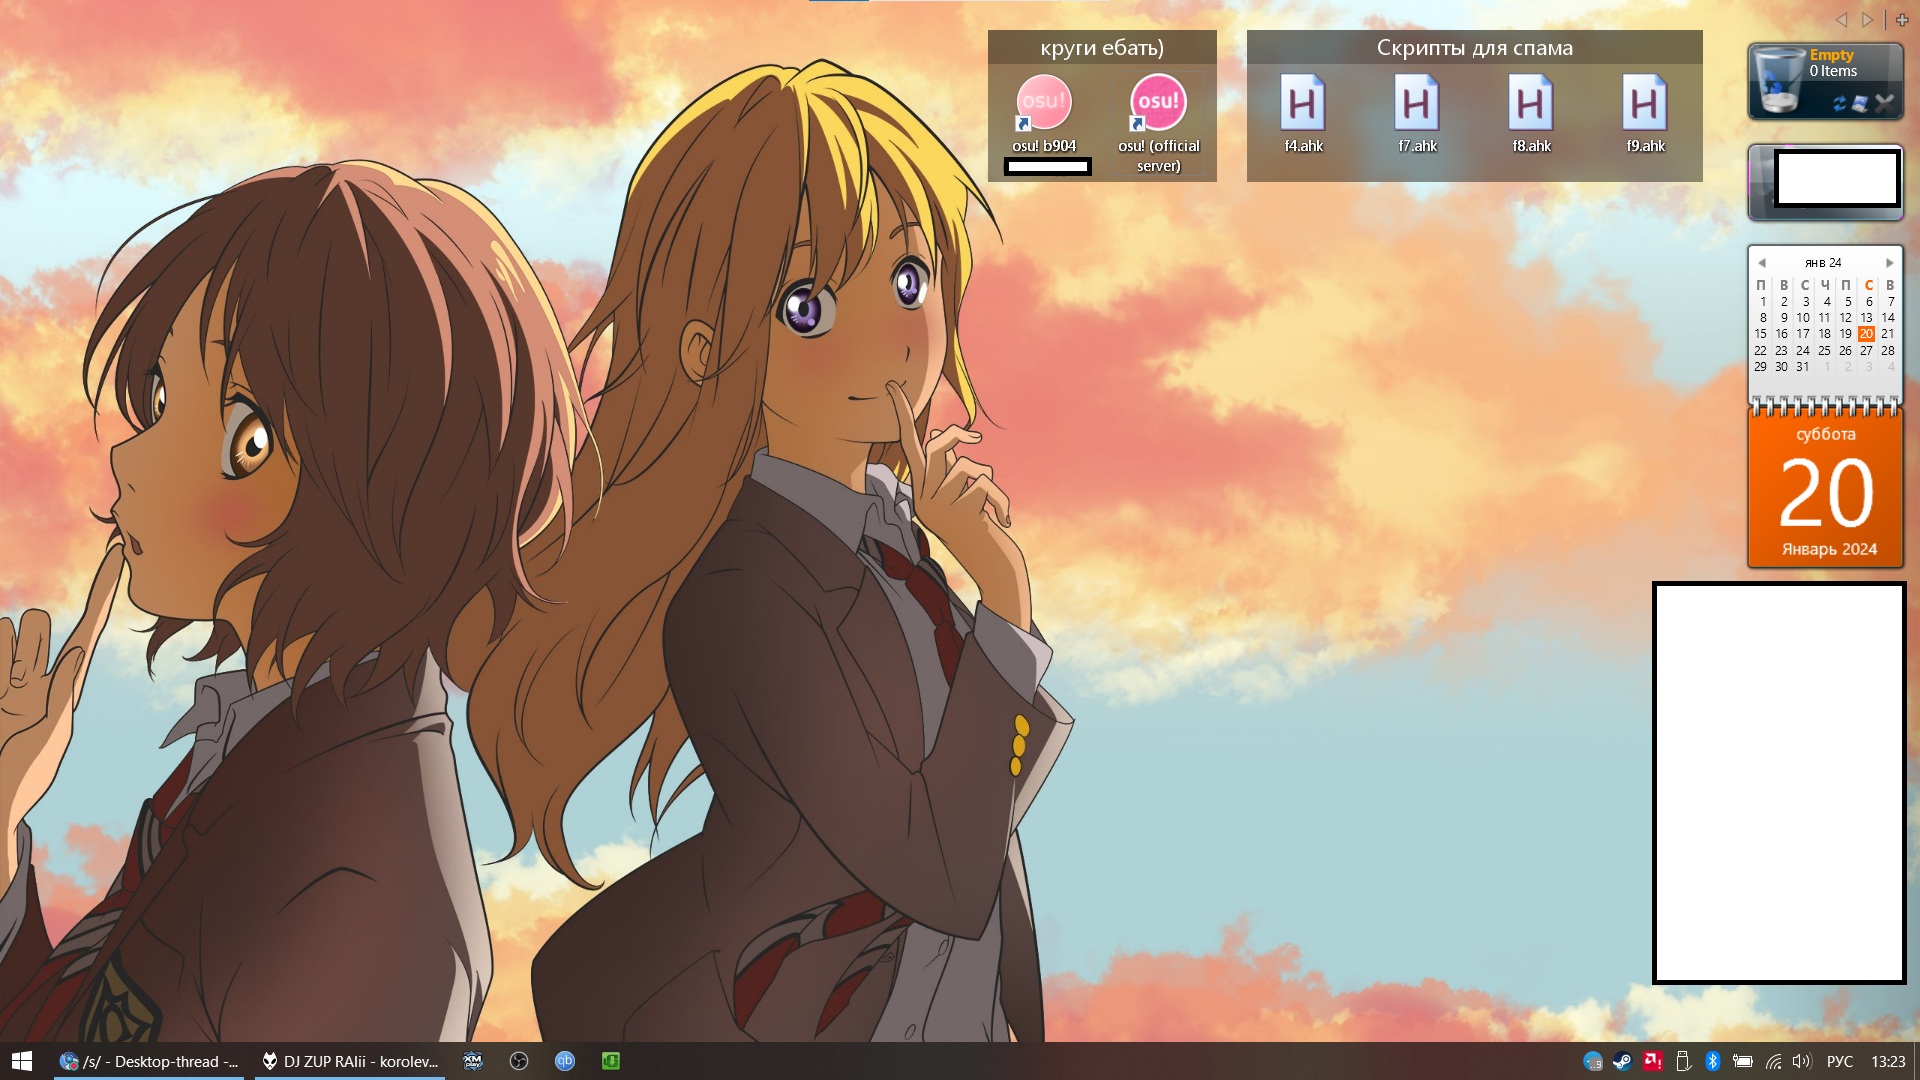Click the X icon on recycle bin gadget
1920x1080 pixels.
coord(1884,103)
